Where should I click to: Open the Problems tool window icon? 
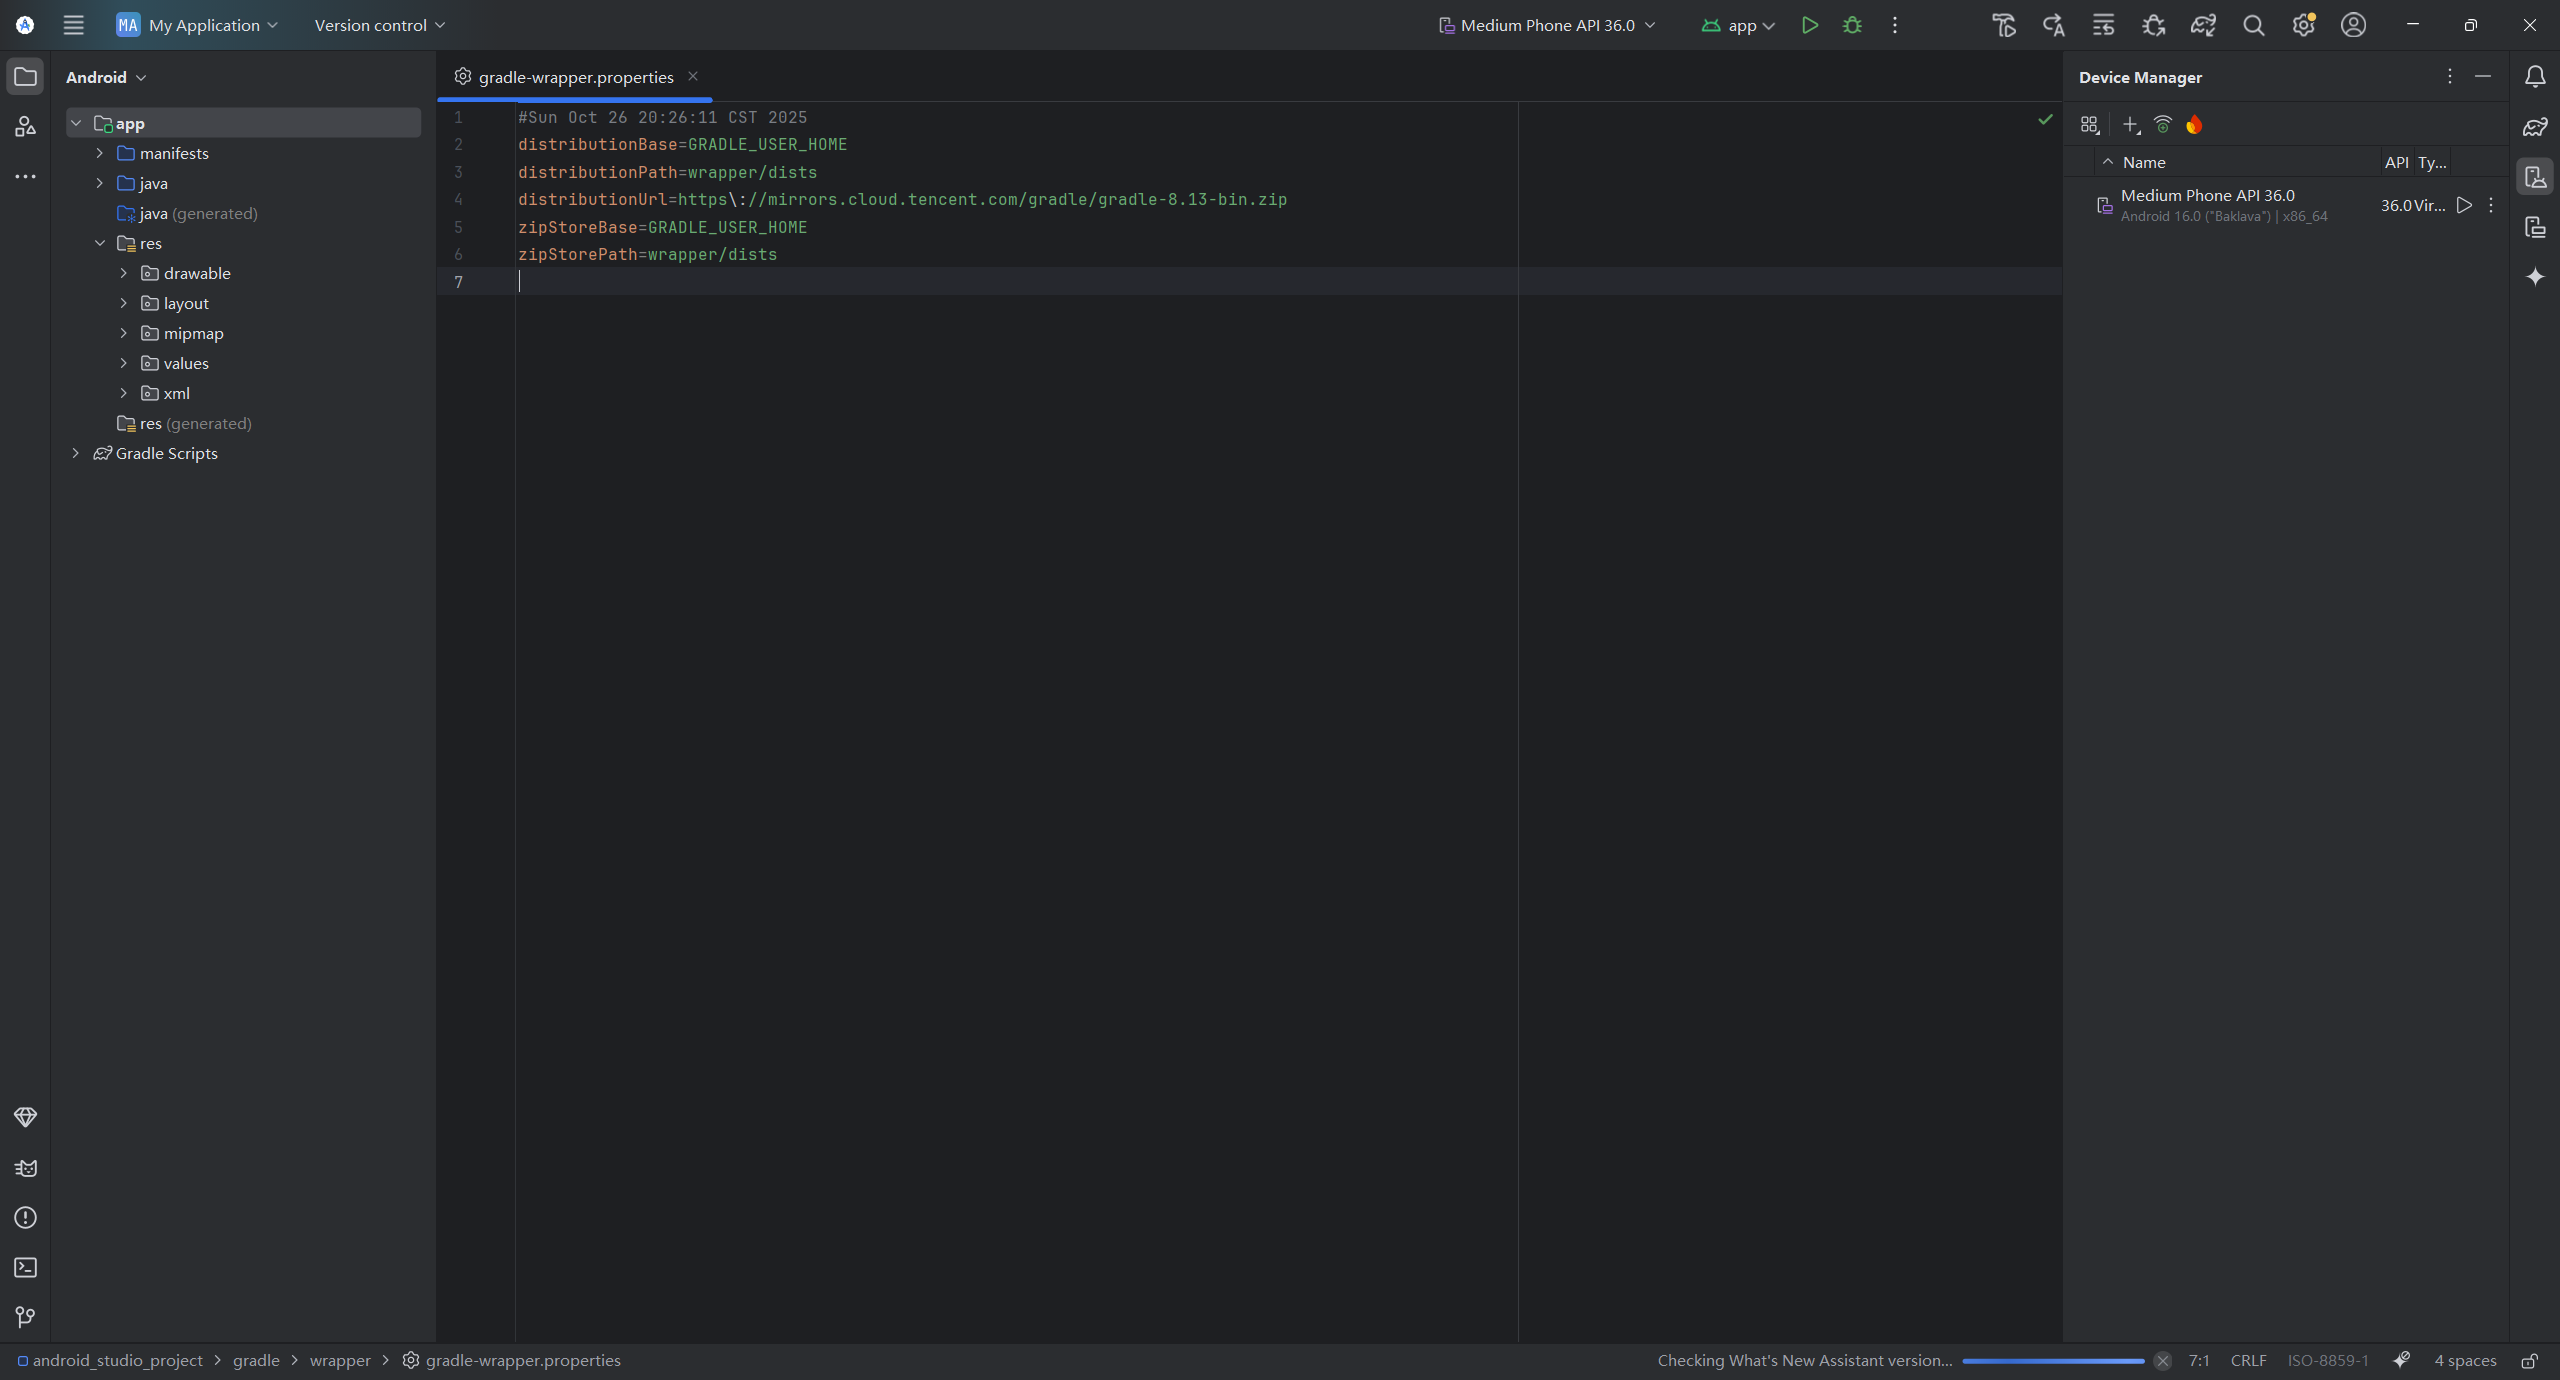click(25, 1218)
